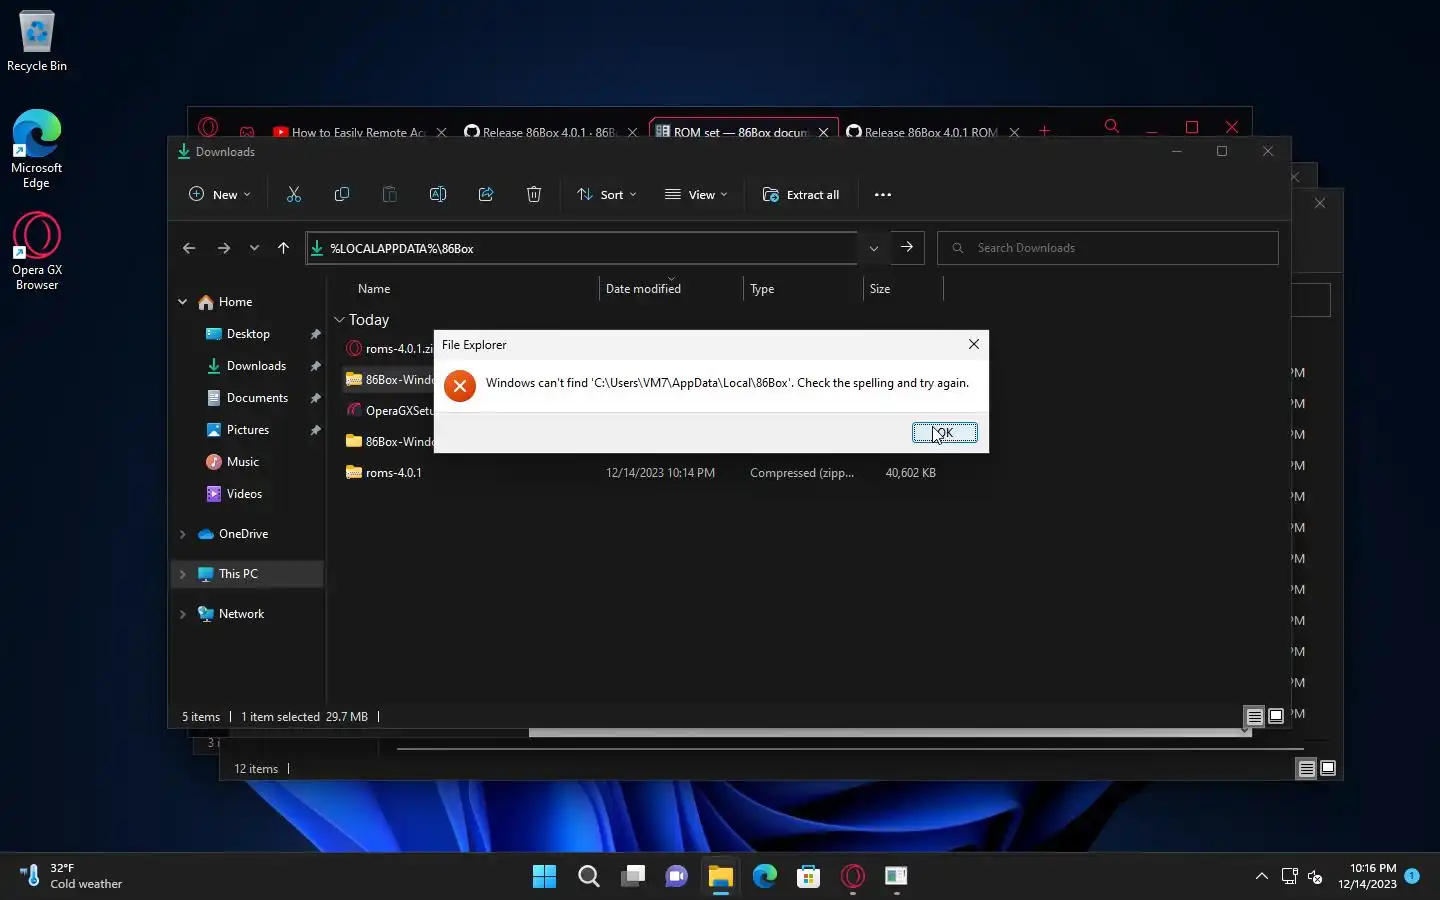
Task: Show hidden system tray icons
Action: 1262,876
